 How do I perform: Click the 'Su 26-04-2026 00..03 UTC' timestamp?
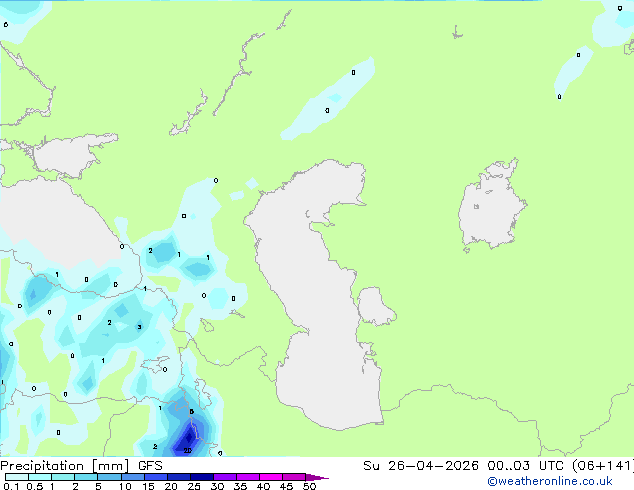pos(465,466)
